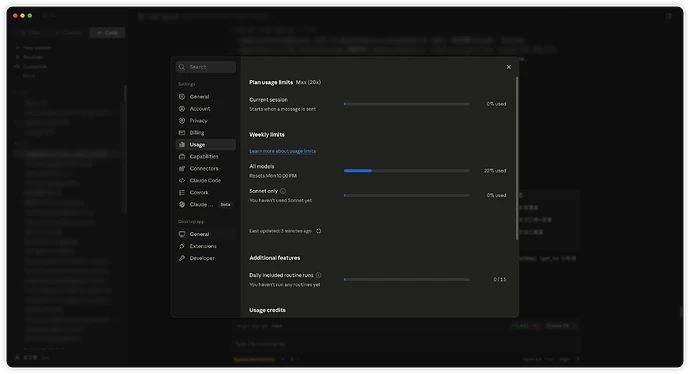Click the Desktop app section header
690x374 pixels.
pyautogui.click(x=191, y=221)
